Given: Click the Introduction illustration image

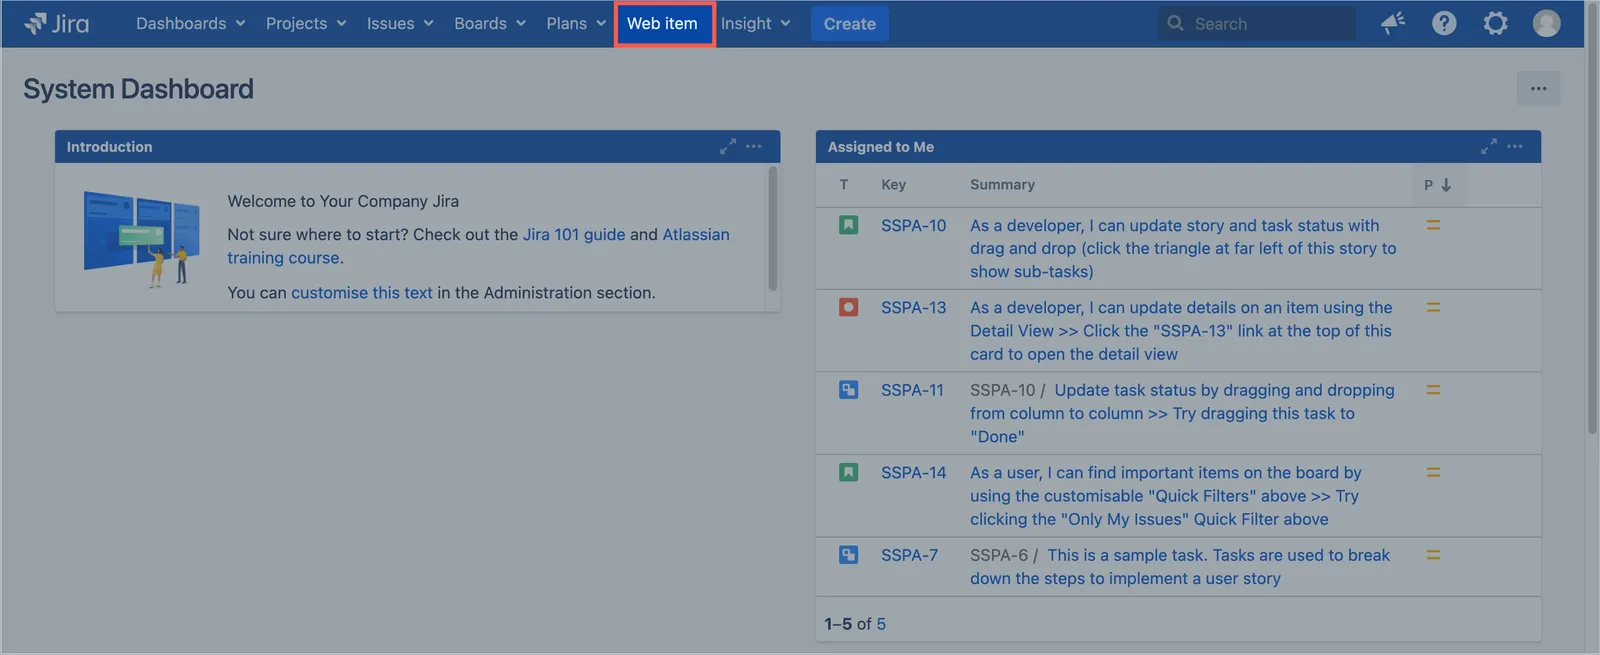Looking at the screenshot, I should click(x=142, y=239).
